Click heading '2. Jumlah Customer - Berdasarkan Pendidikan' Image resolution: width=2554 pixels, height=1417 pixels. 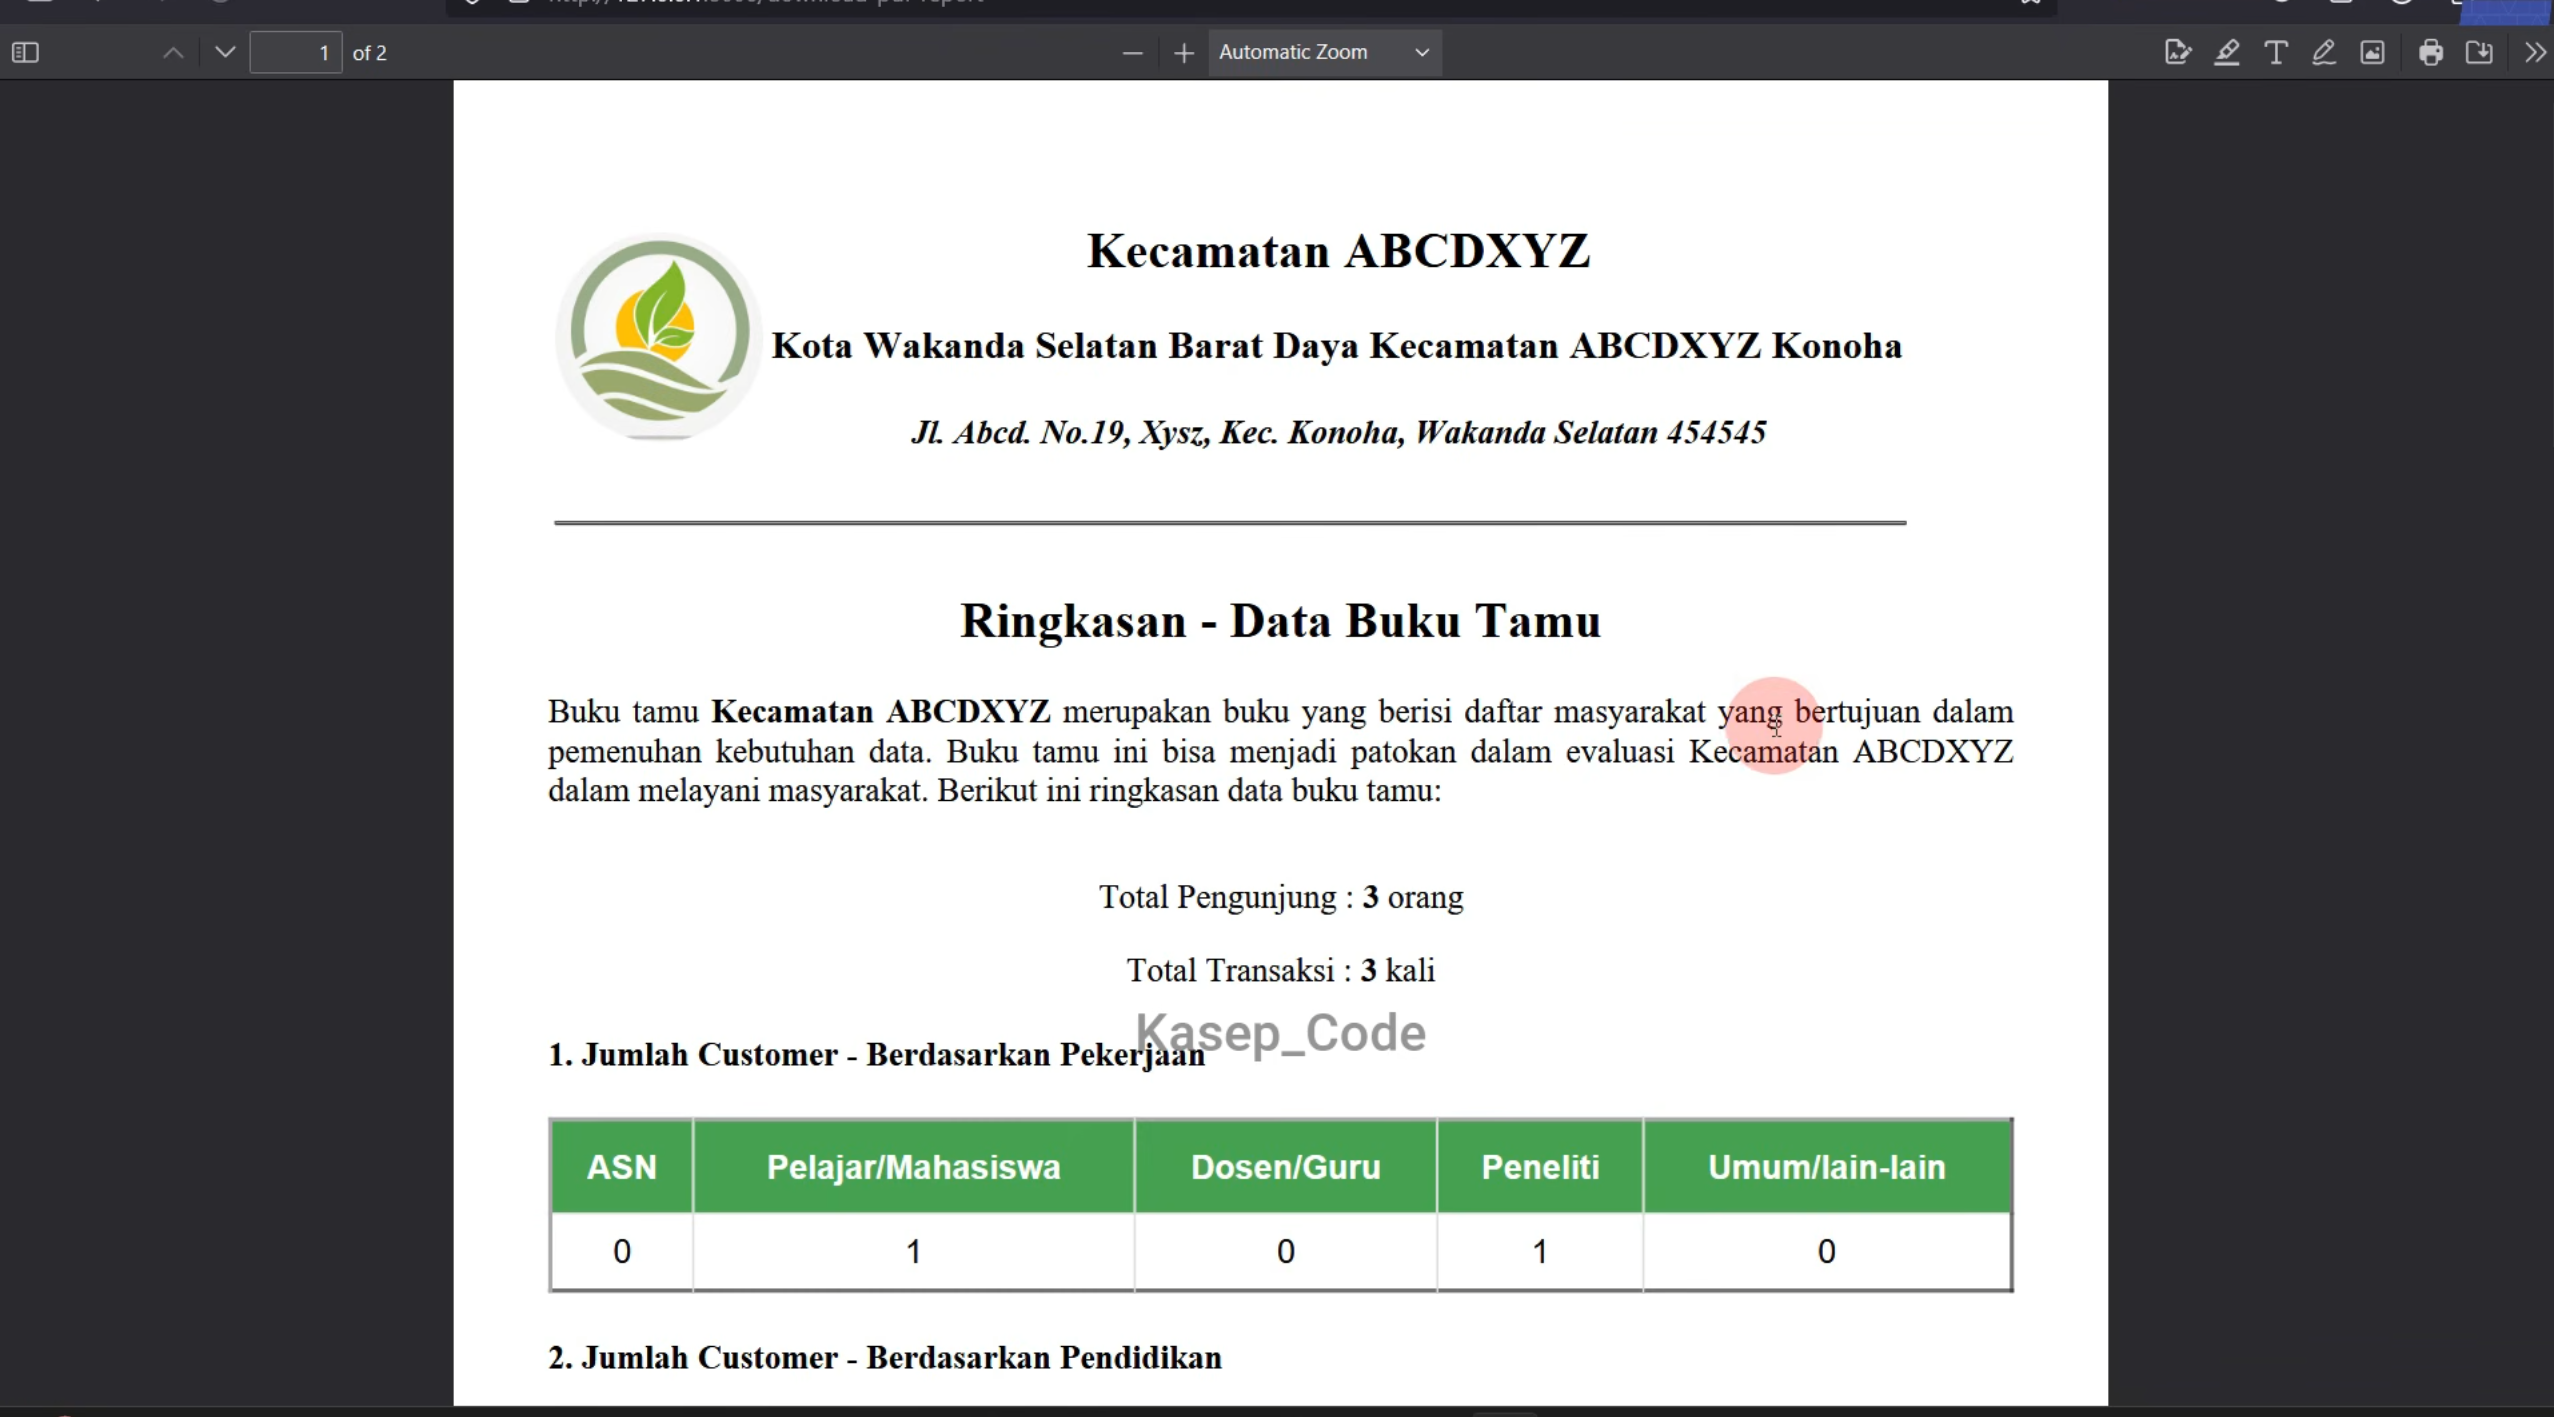coord(885,1358)
